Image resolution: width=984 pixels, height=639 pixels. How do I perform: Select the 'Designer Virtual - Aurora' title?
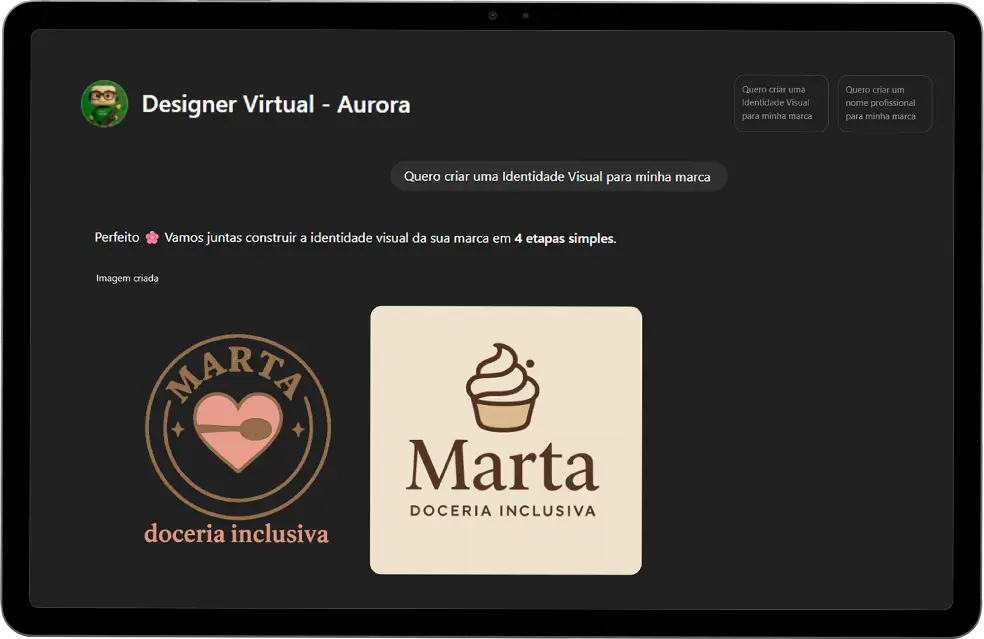click(276, 104)
